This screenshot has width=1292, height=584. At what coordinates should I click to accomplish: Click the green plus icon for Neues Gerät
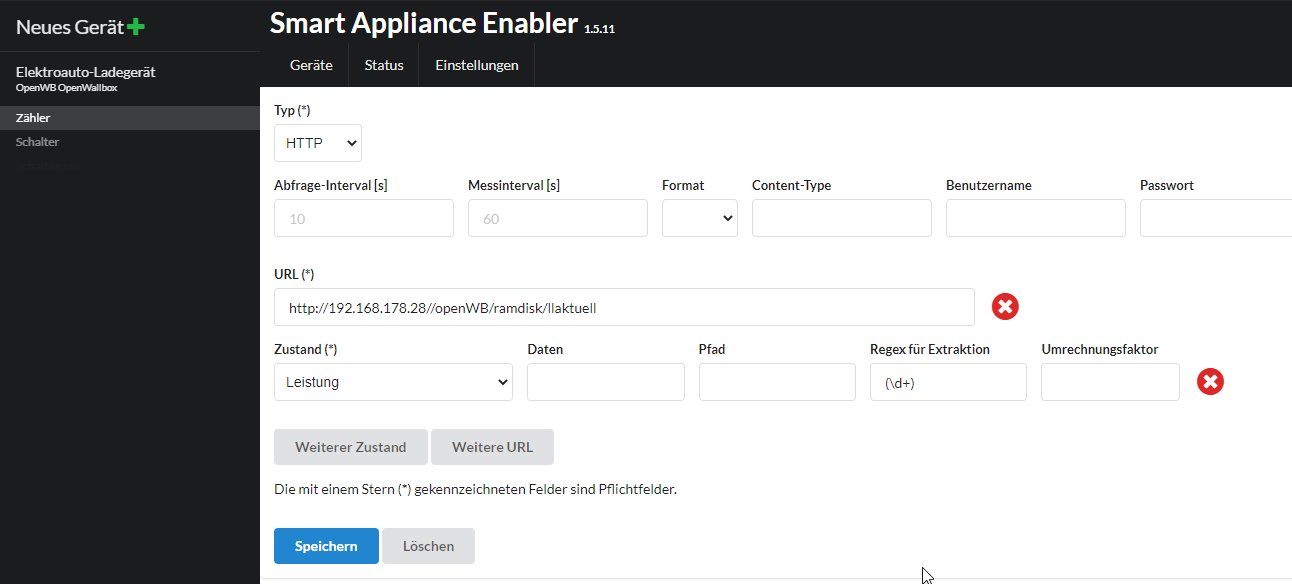click(x=136, y=27)
